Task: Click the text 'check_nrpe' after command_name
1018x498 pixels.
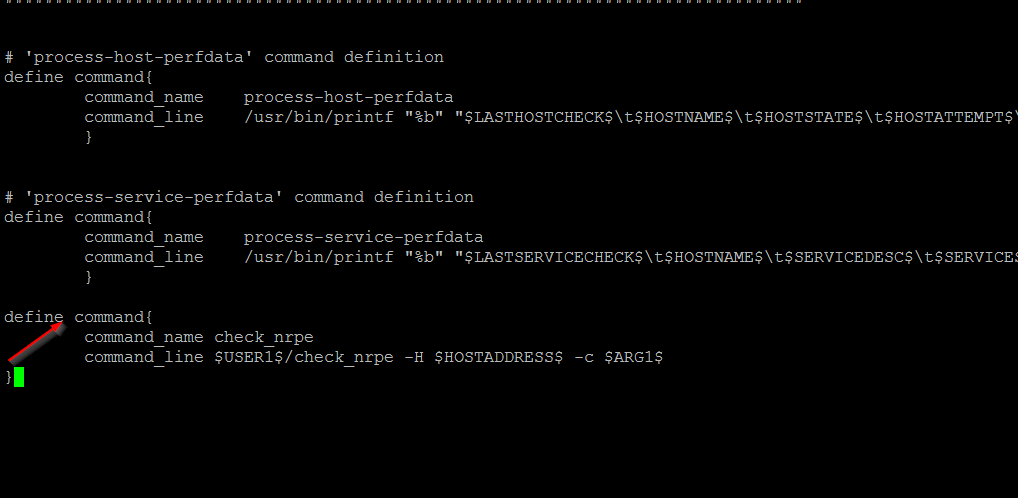Action: pos(264,338)
